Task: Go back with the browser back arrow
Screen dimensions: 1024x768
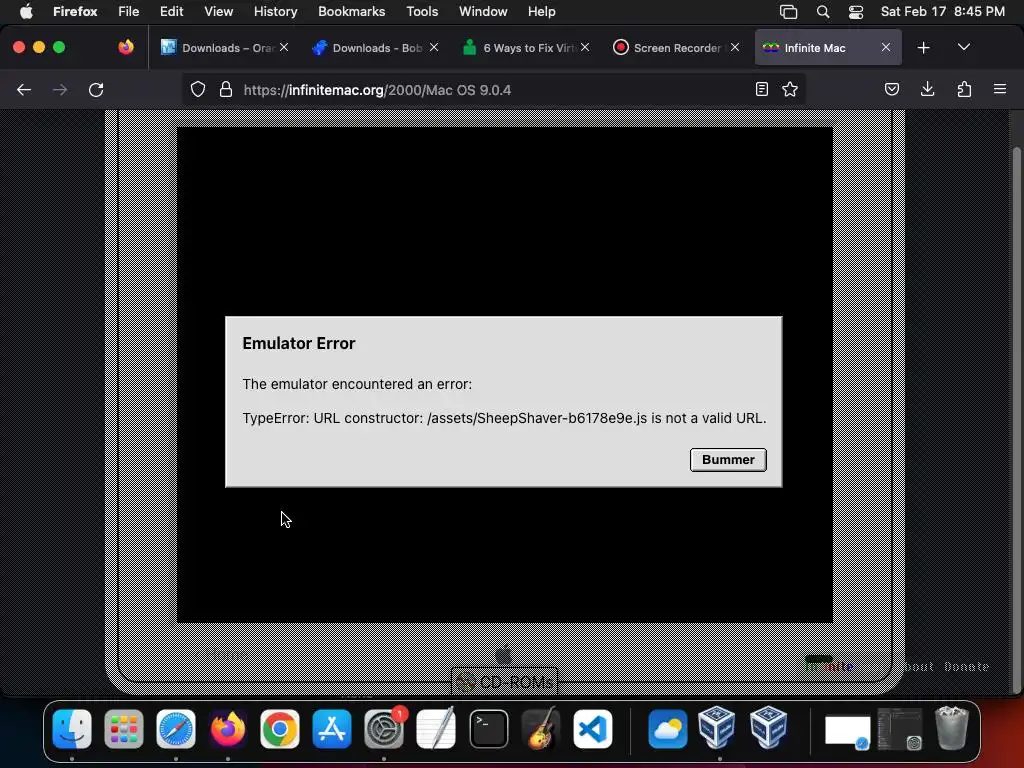Action: pos(24,89)
